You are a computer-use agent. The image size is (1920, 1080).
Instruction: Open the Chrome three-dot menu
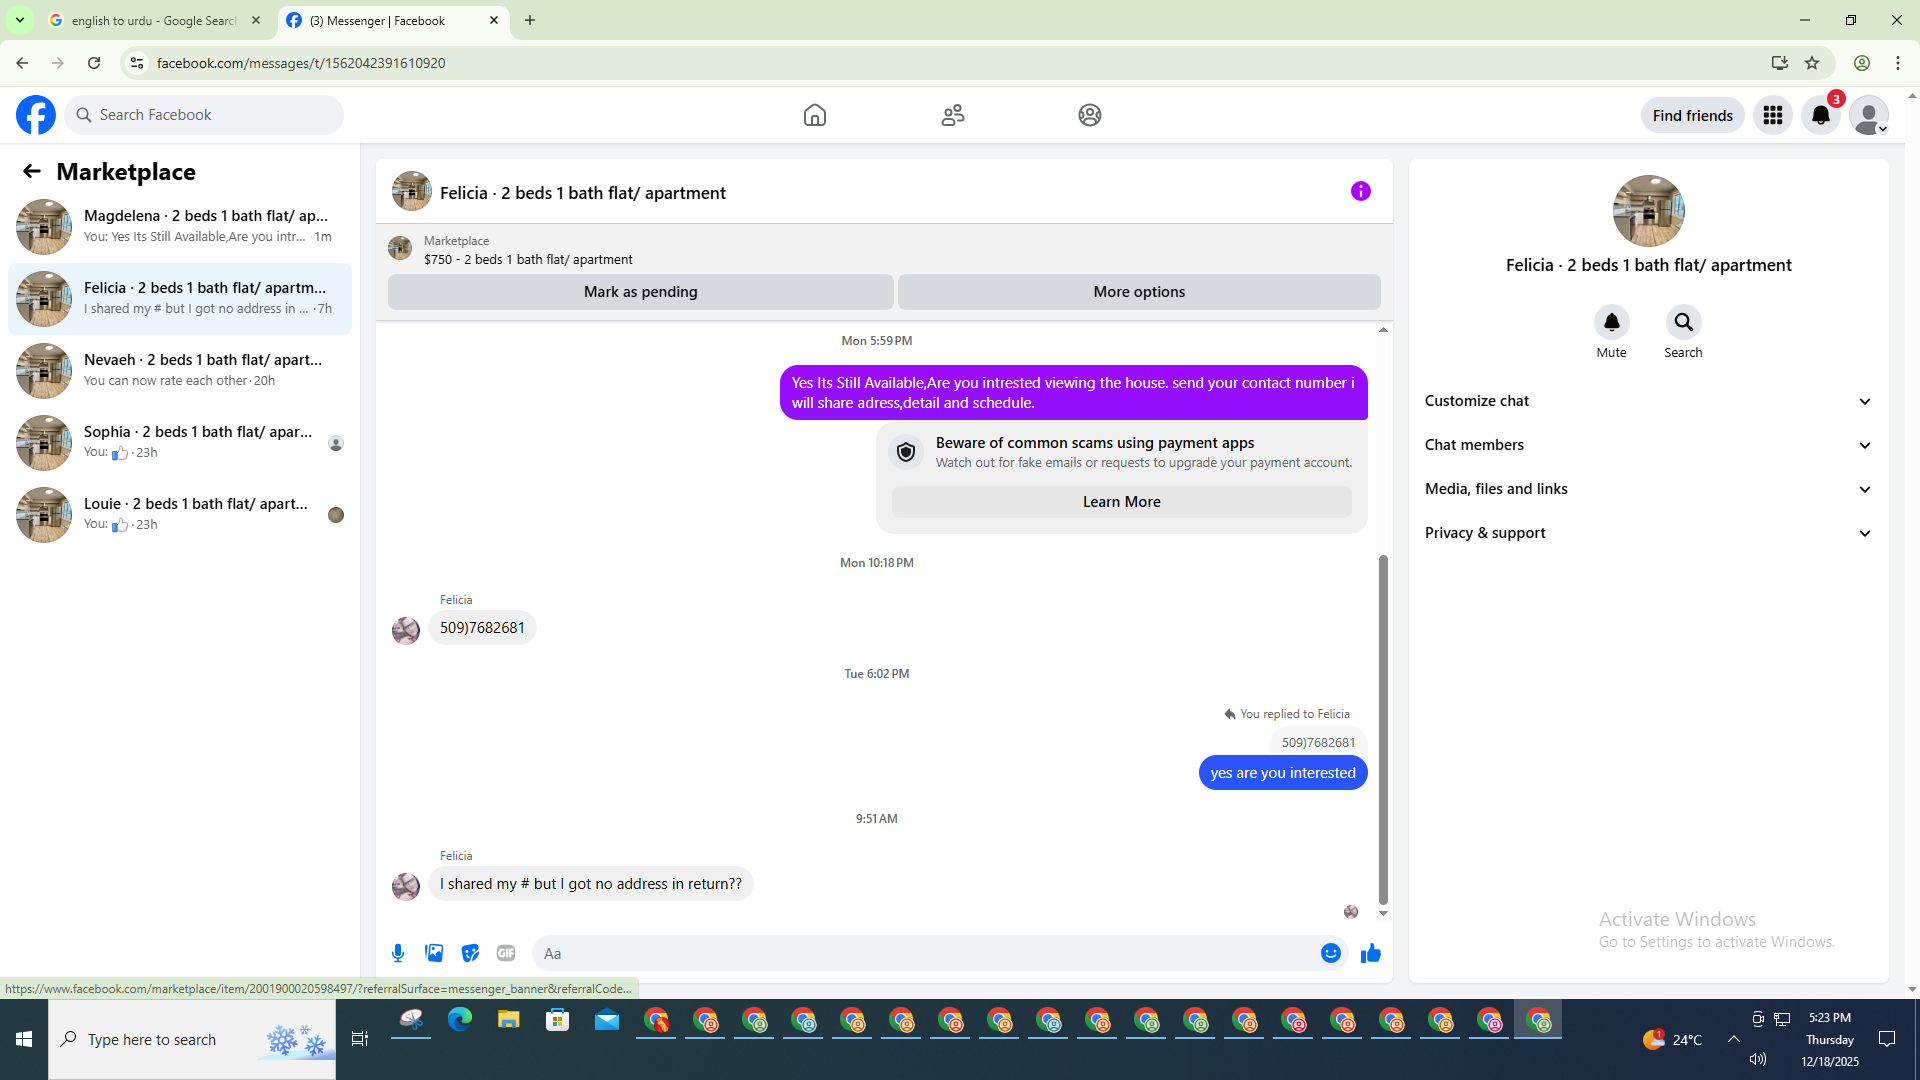pos(1898,63)
